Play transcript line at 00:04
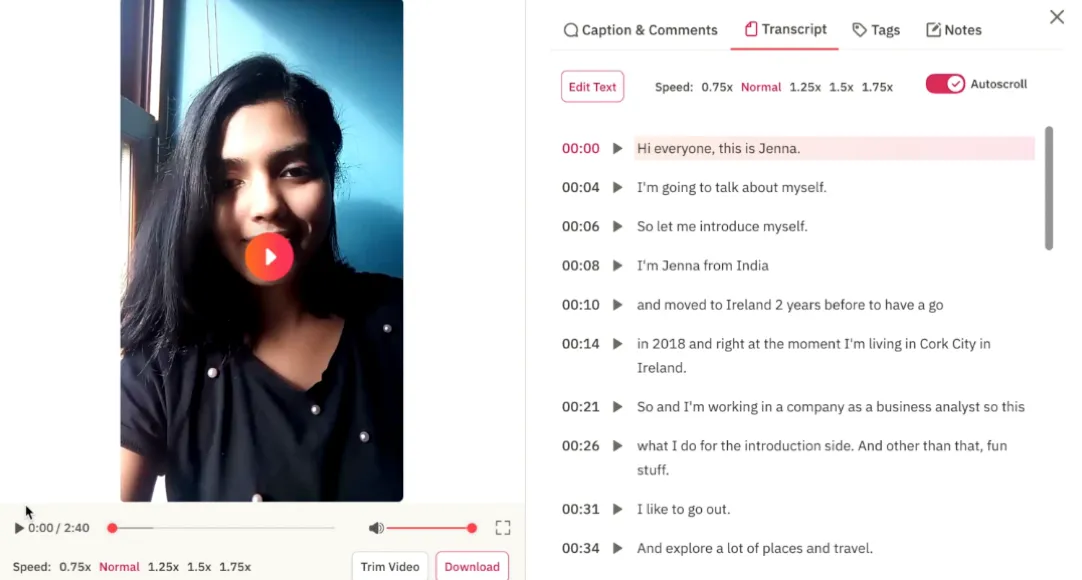The image size is (1082, 580). tap(618, 188)
